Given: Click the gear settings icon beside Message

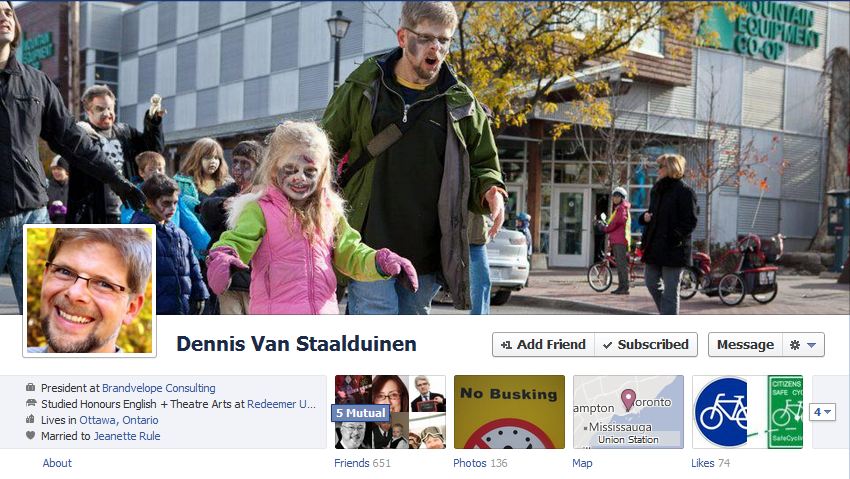Looking at the screenshot, I should click(795, 345).
